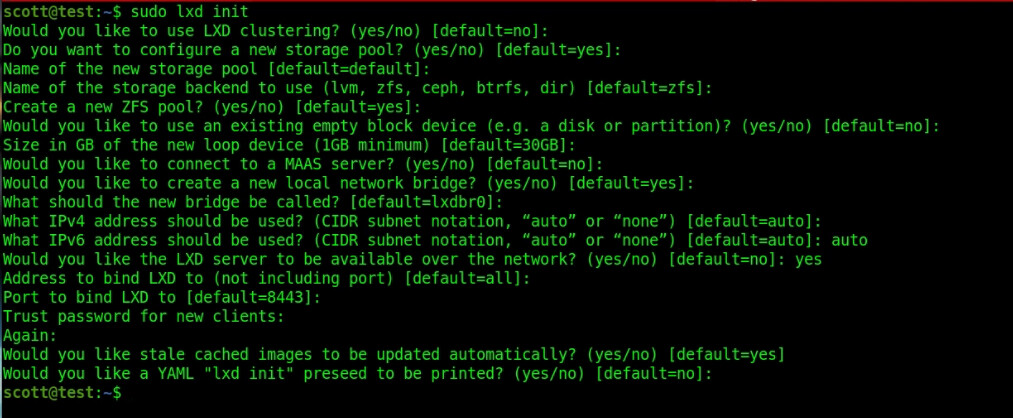Image resolution: width=1013 pixels, height=418 pixels.
Task: Click the new local network bridge question
Action: coord(348,183)
